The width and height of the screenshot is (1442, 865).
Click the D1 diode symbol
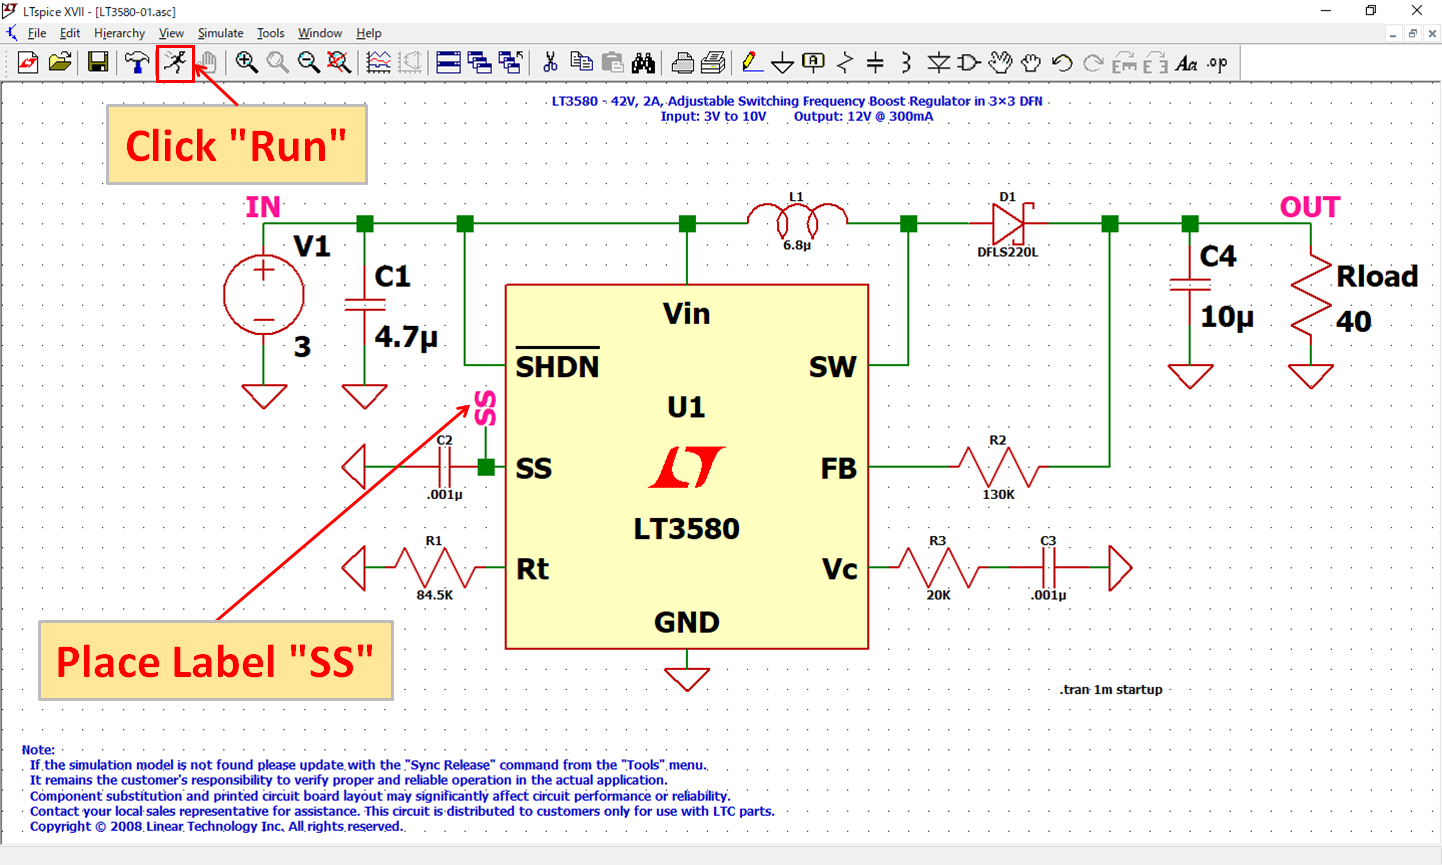(1008, 223)
